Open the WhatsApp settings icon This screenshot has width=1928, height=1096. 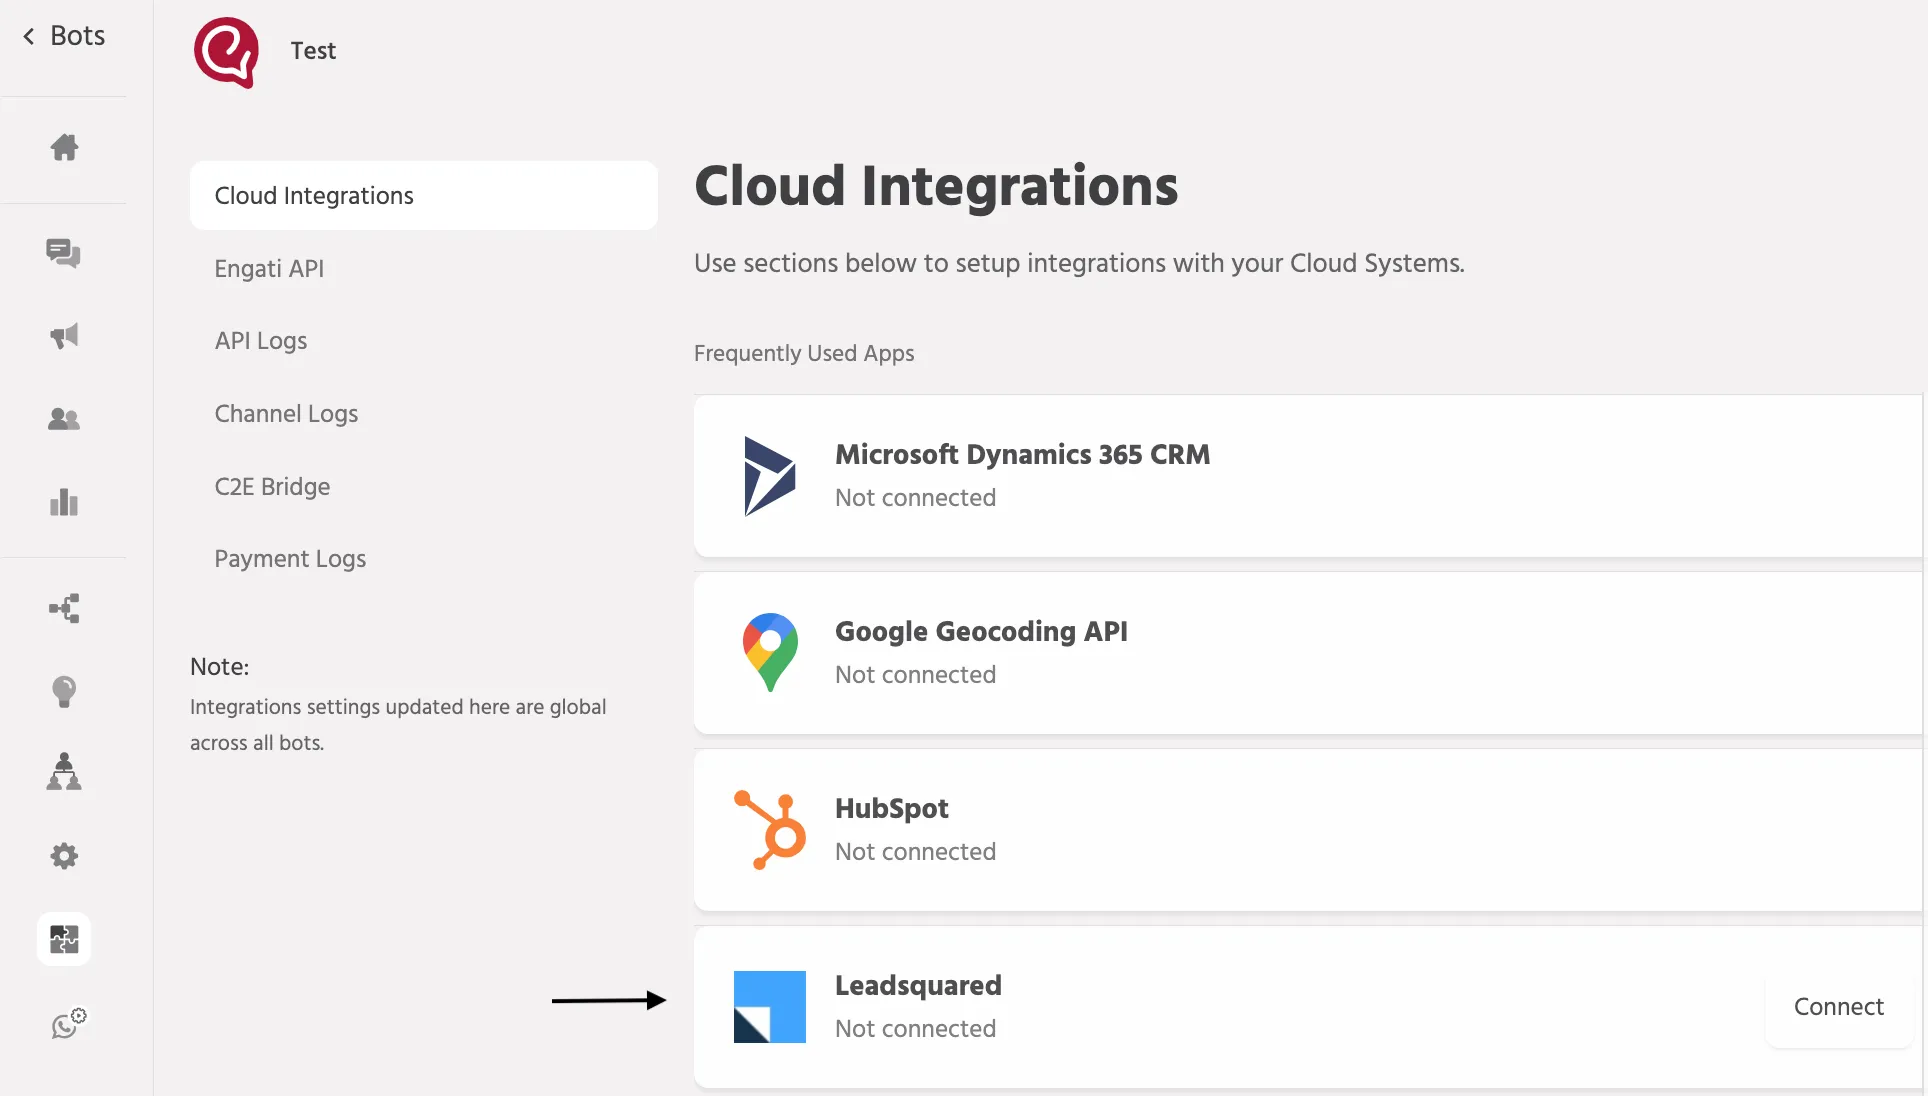tap(68, 1023)
